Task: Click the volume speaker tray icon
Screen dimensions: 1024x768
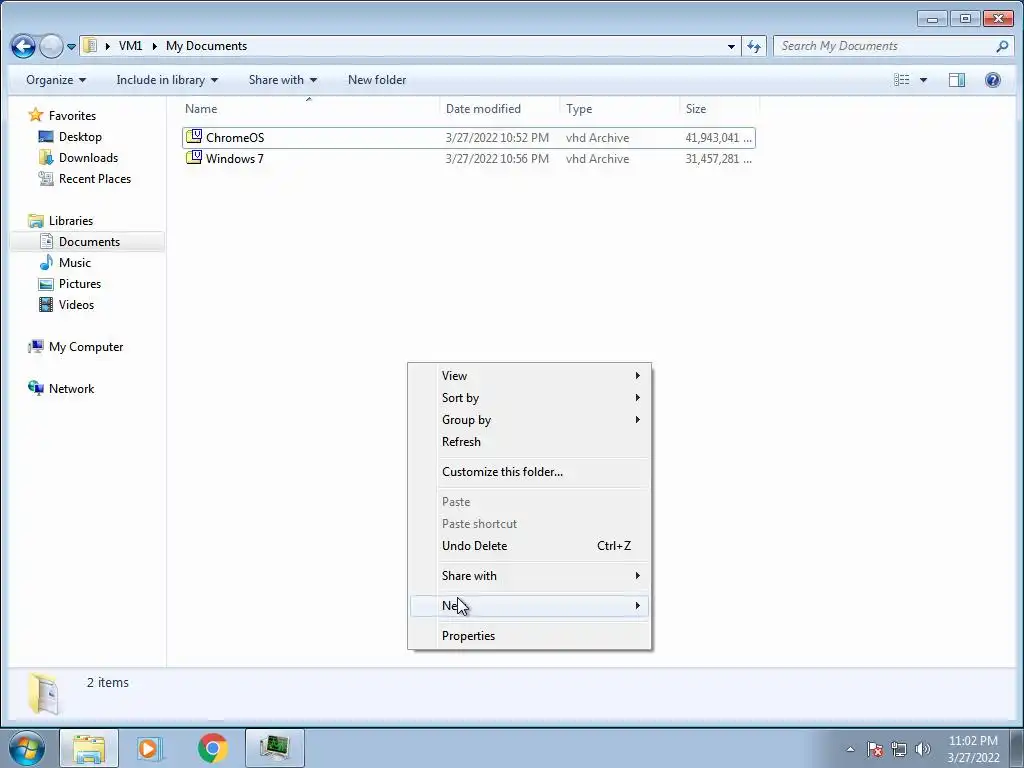Action: (x=923, y=749)
